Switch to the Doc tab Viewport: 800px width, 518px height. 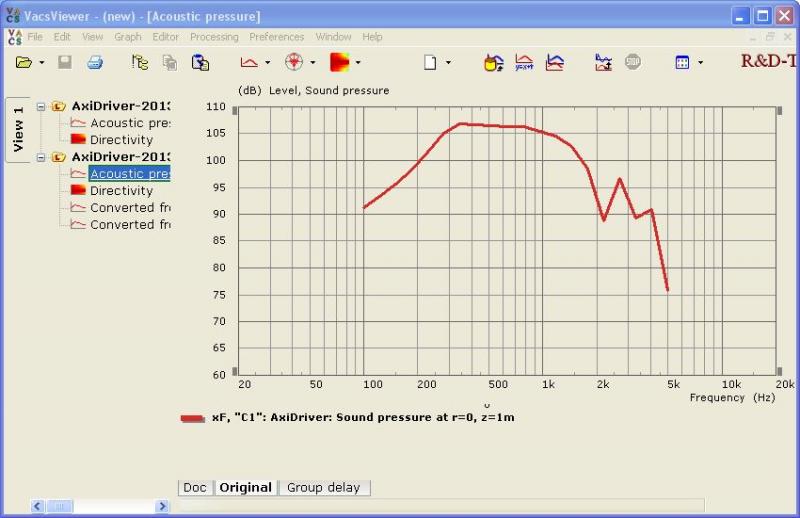coord(195,487)
